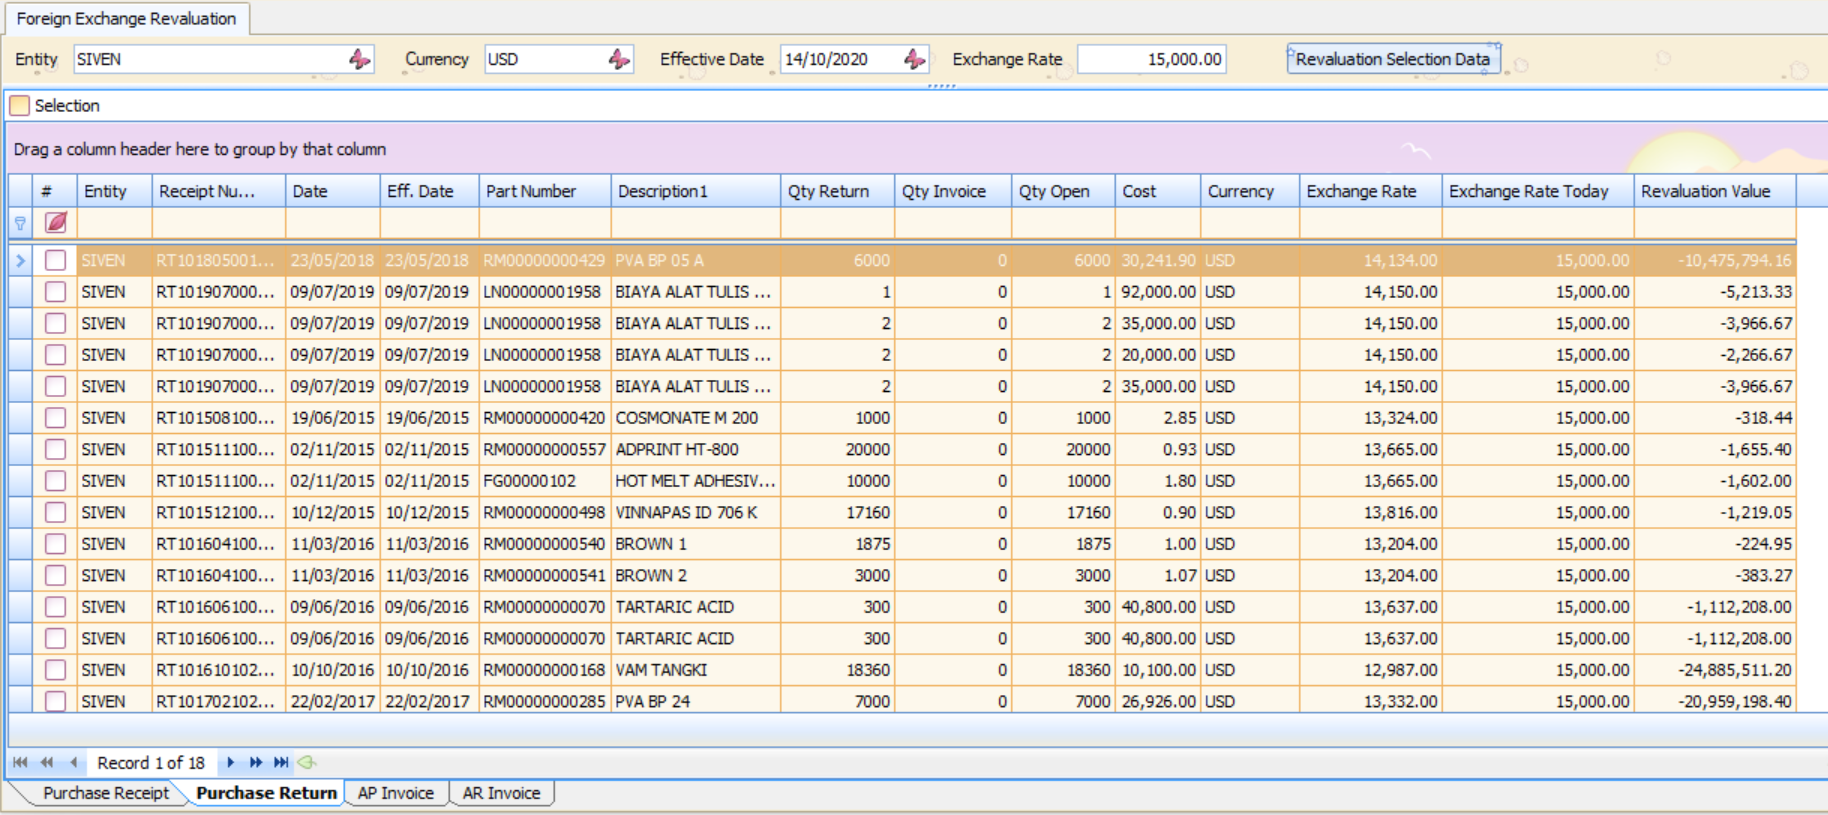The image size is (1828, 815).
Task: Click the green refresh navigator icon
Action: tap(307, 762)
